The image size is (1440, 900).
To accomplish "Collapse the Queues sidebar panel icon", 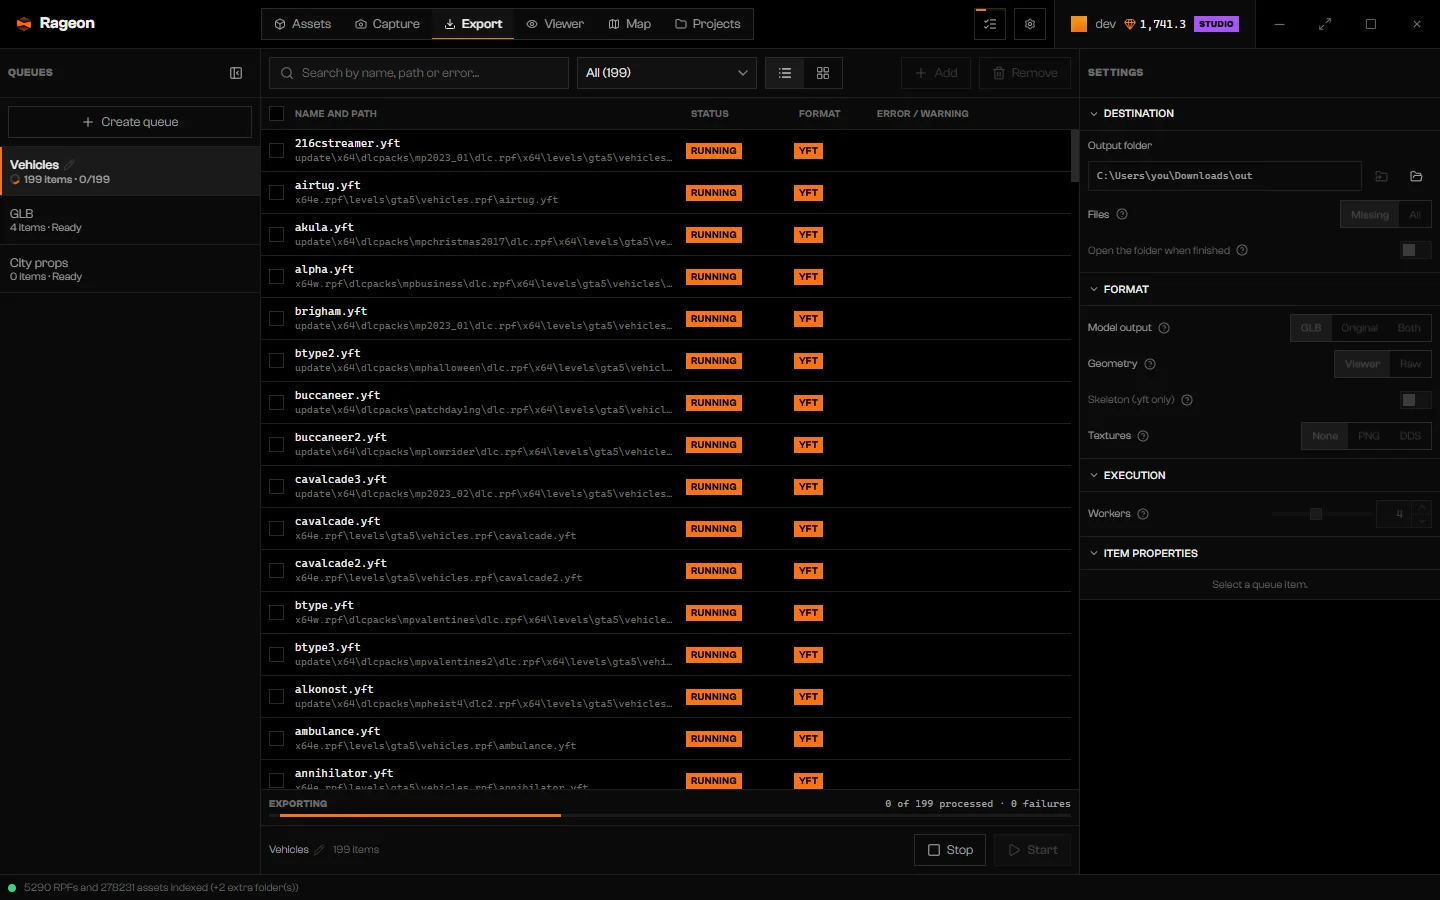I will [236, 73].
